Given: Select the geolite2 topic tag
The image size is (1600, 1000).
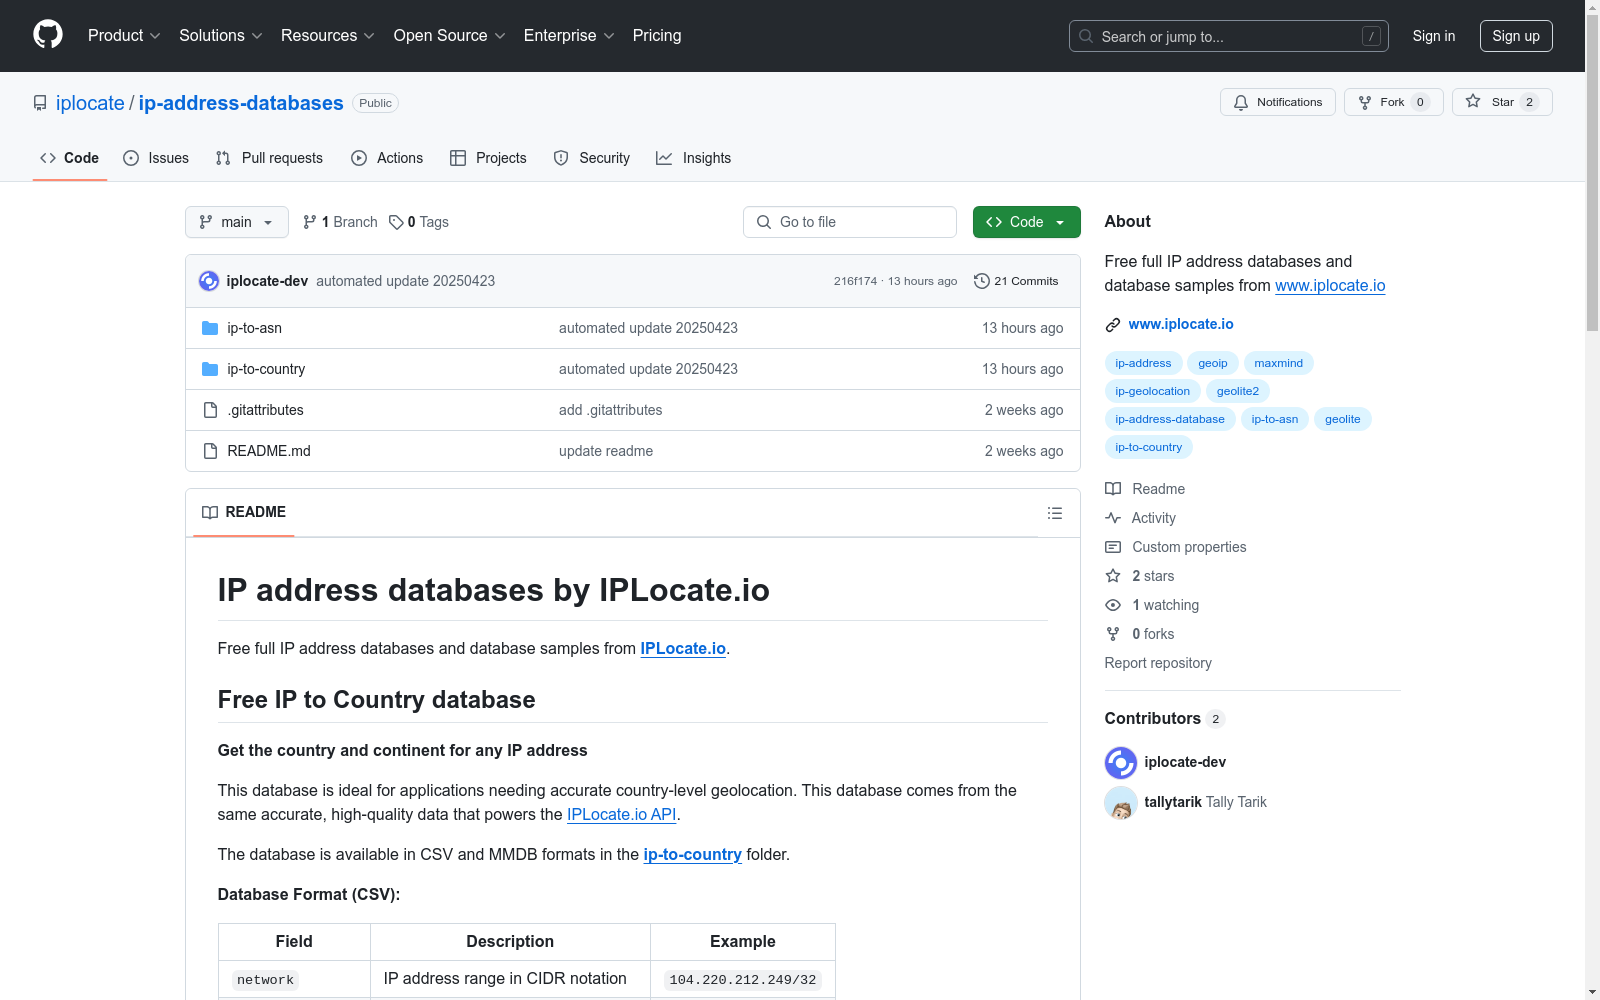Looking at the screenshot, I should tap(1238, 391).
